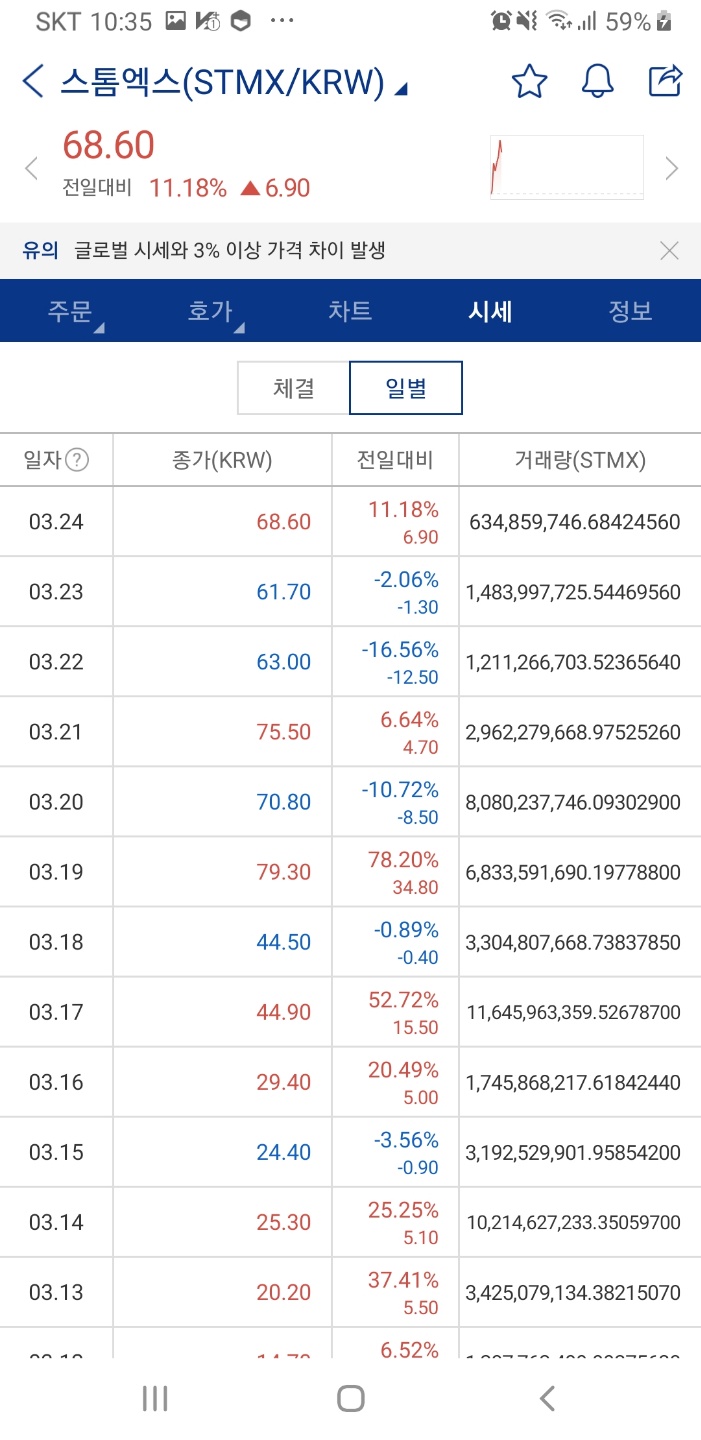Tap the 03.18 date cell
Screen dimensions: 701x1440
[x=56, y=942]
